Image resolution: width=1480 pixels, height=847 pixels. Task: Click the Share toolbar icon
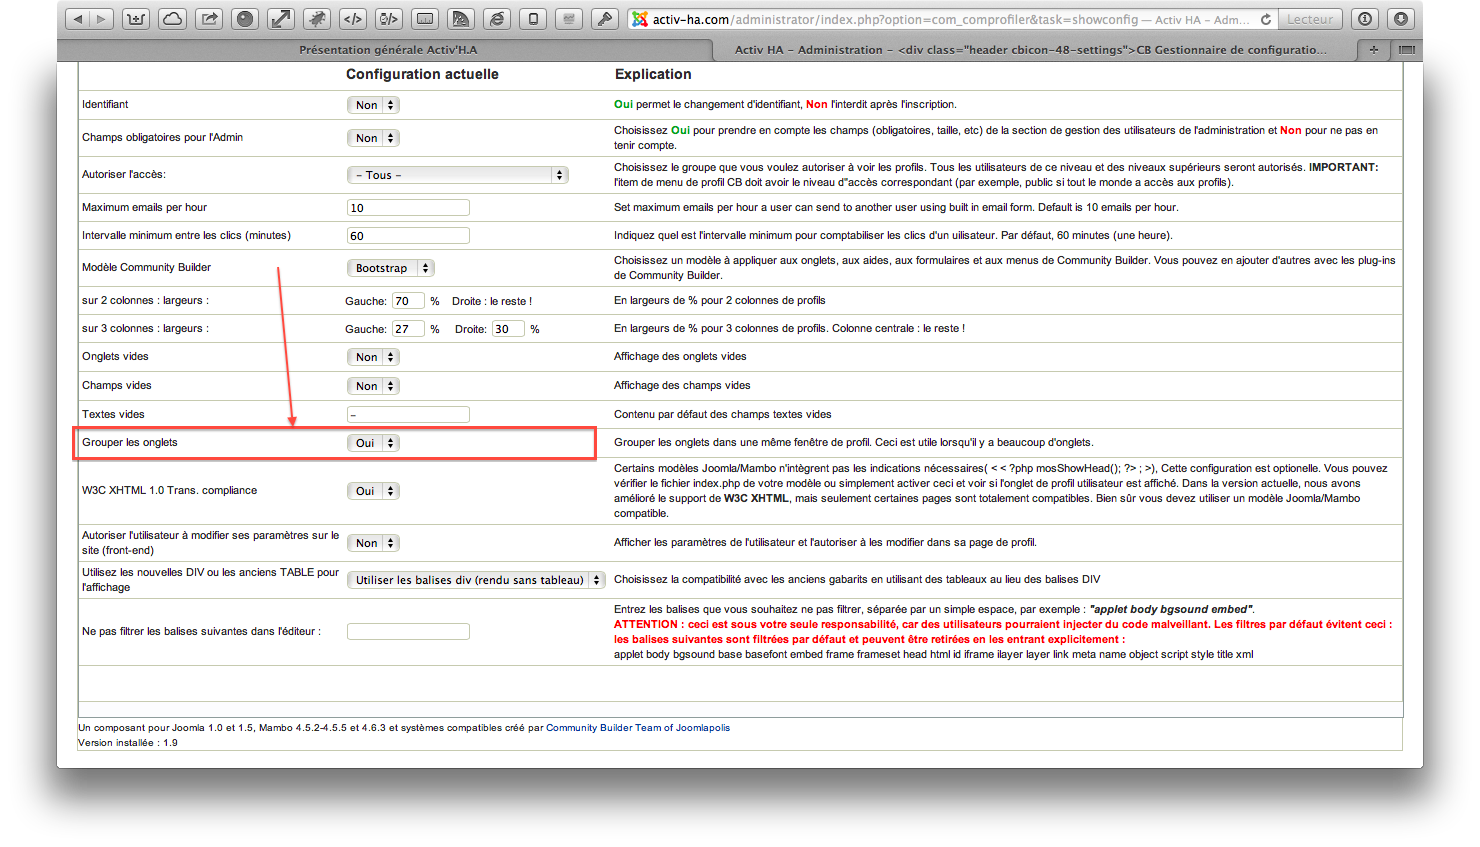pos(209,19)
